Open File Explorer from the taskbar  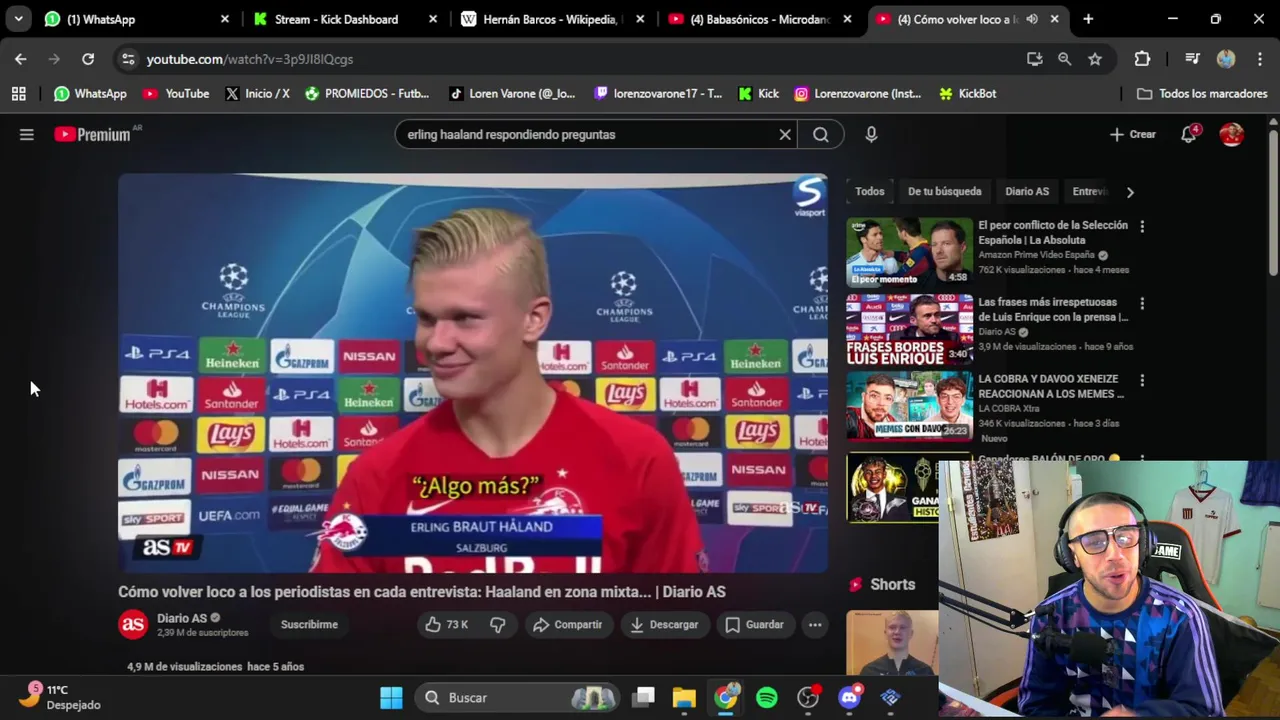pos(684,698)
